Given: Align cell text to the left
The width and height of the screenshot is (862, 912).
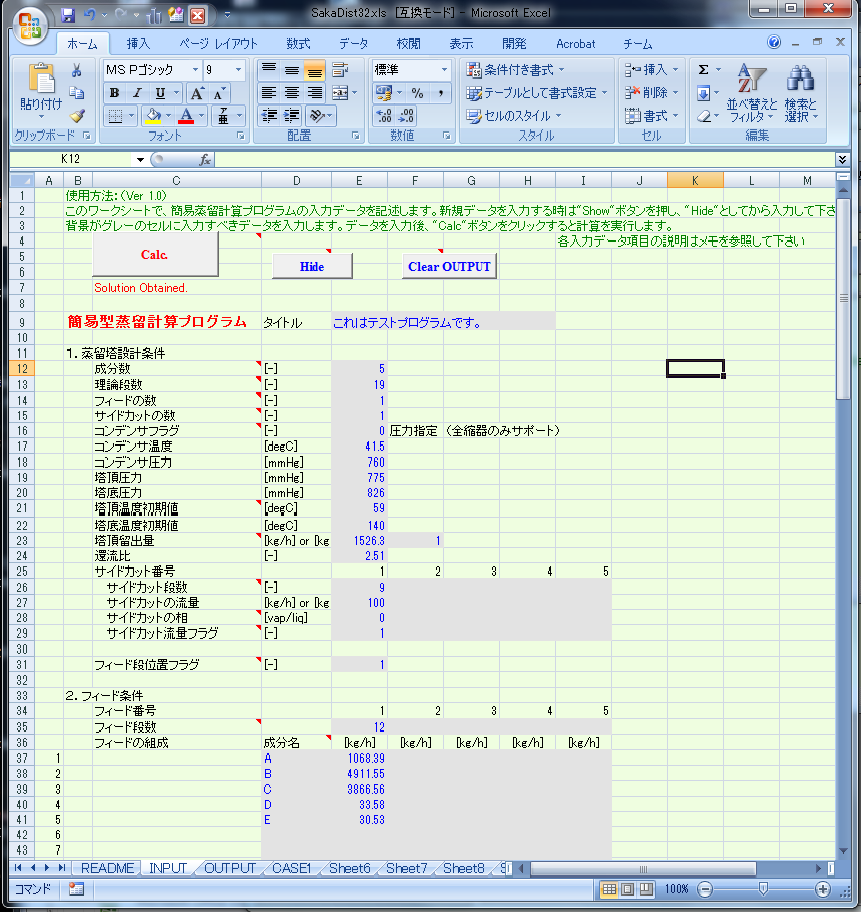Looking at the screenshot, I should 269,92.
